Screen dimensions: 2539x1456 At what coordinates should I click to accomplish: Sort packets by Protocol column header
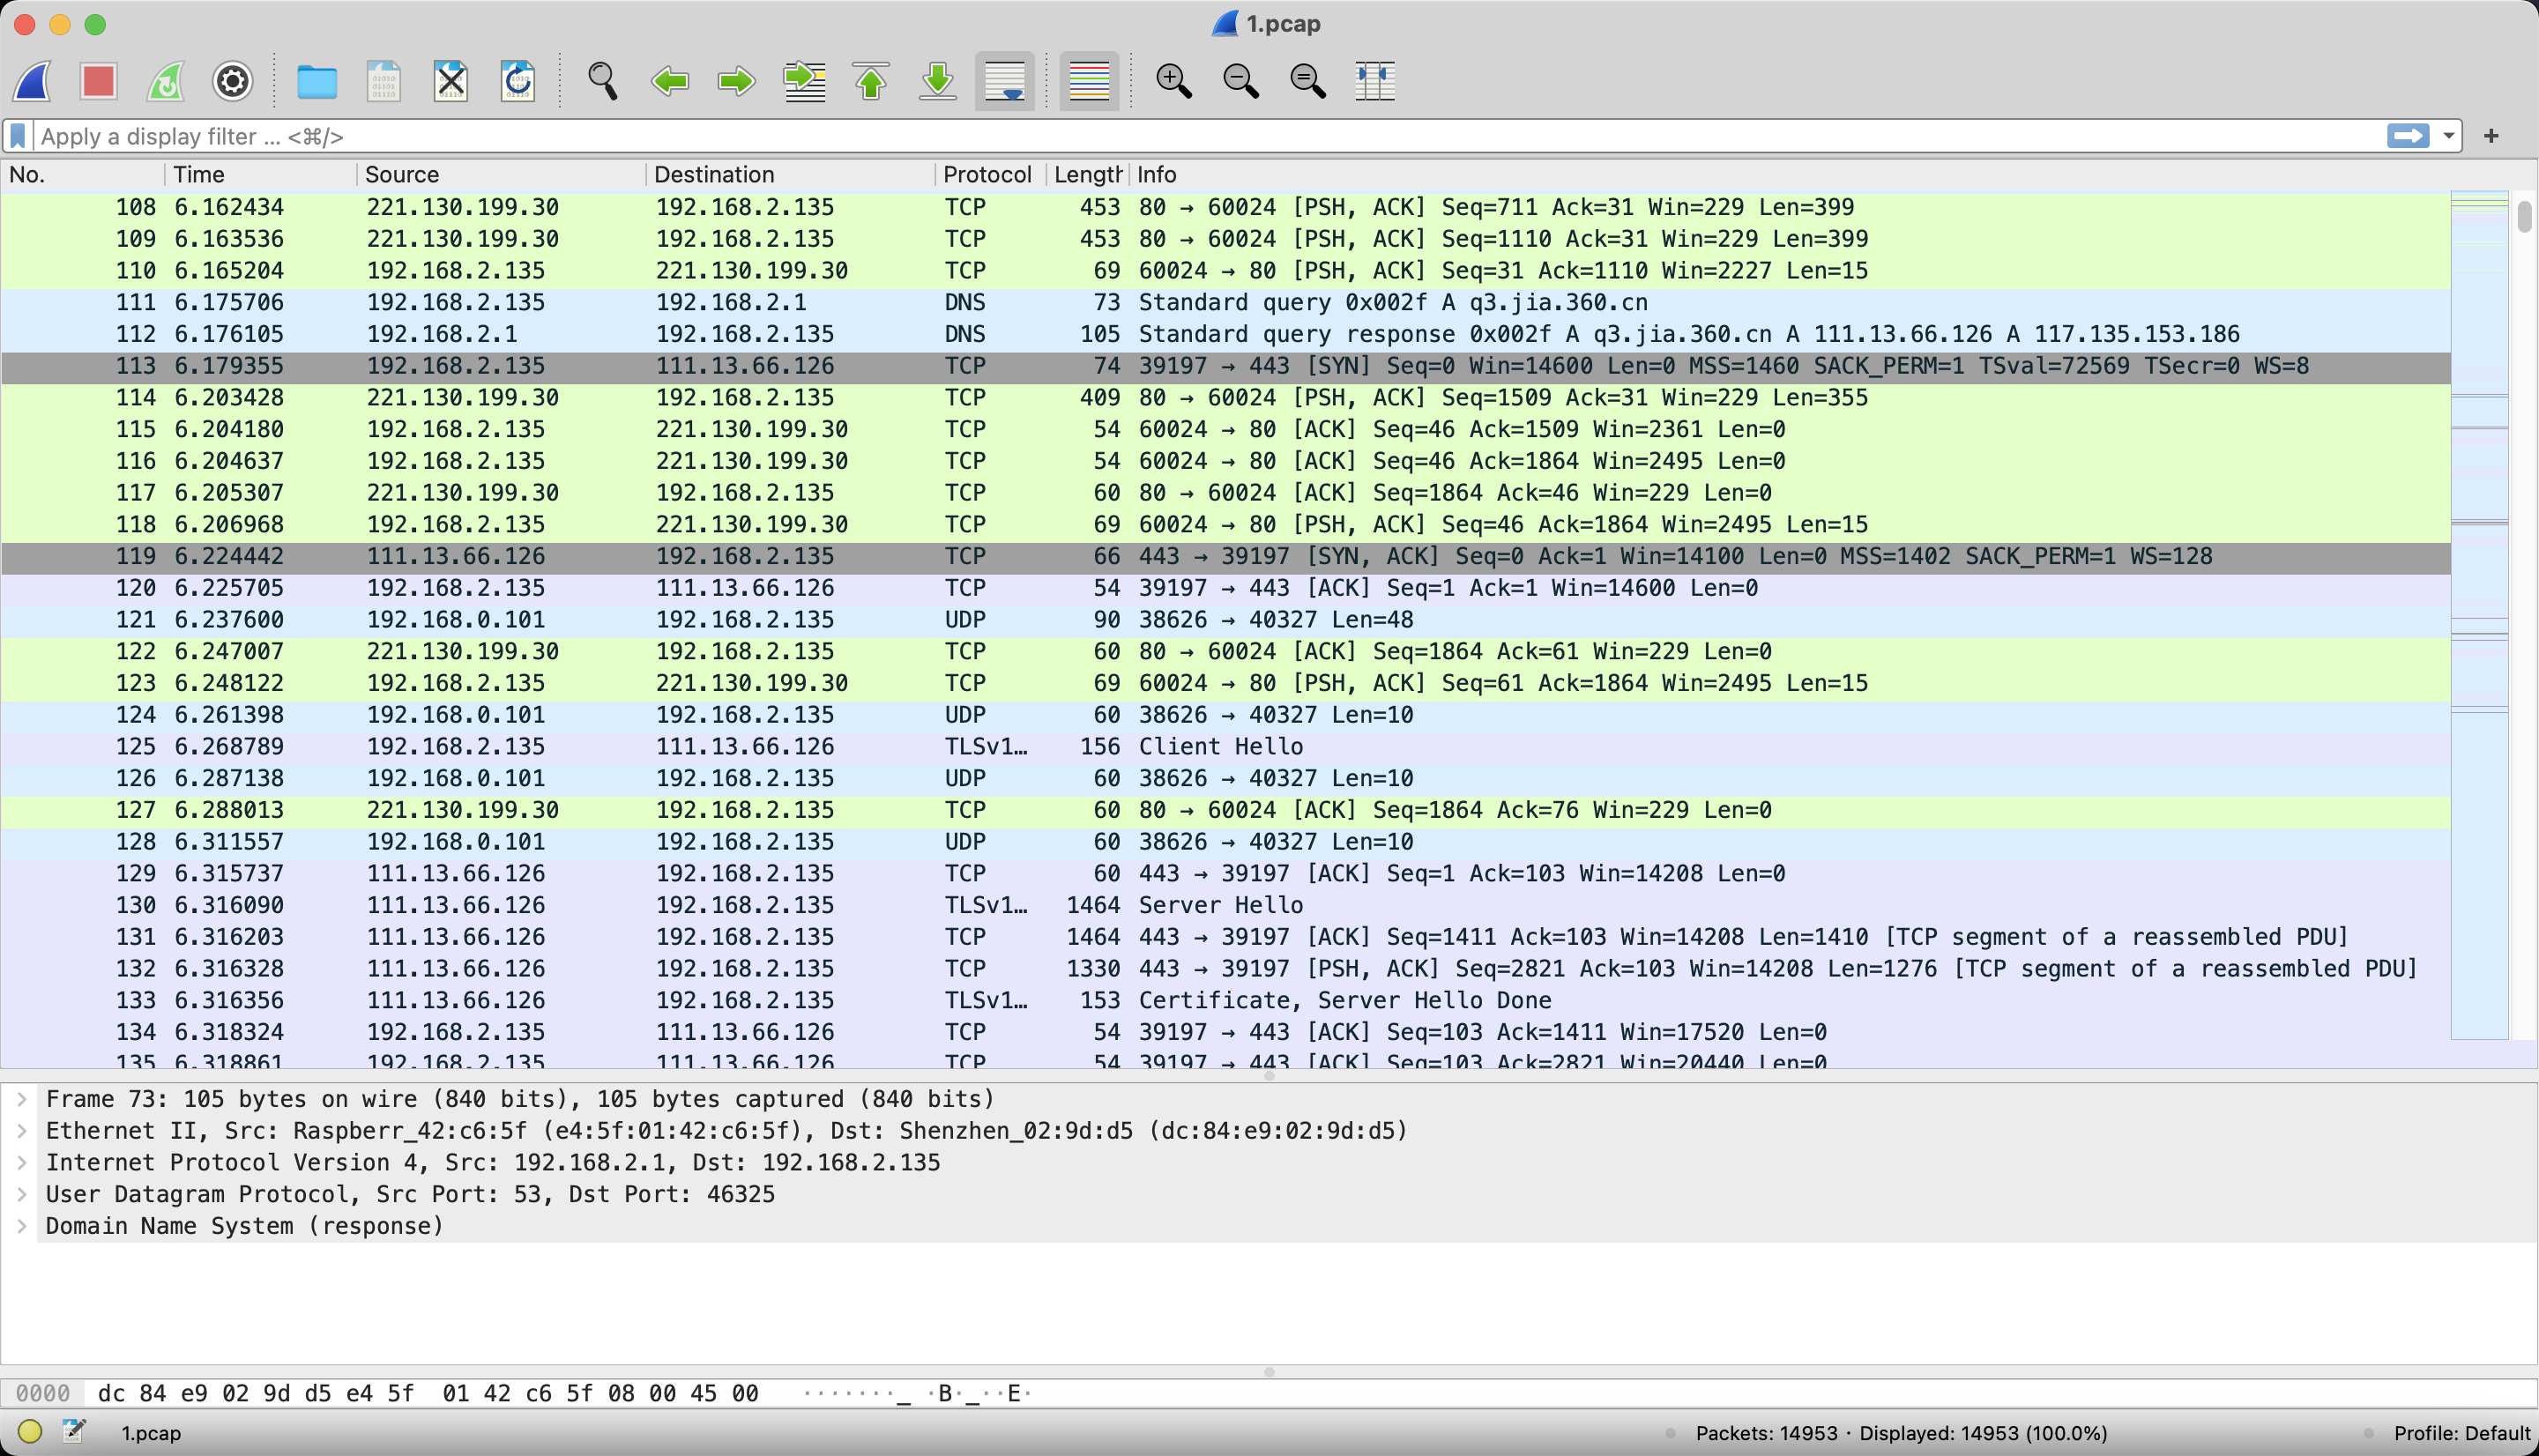986,175
